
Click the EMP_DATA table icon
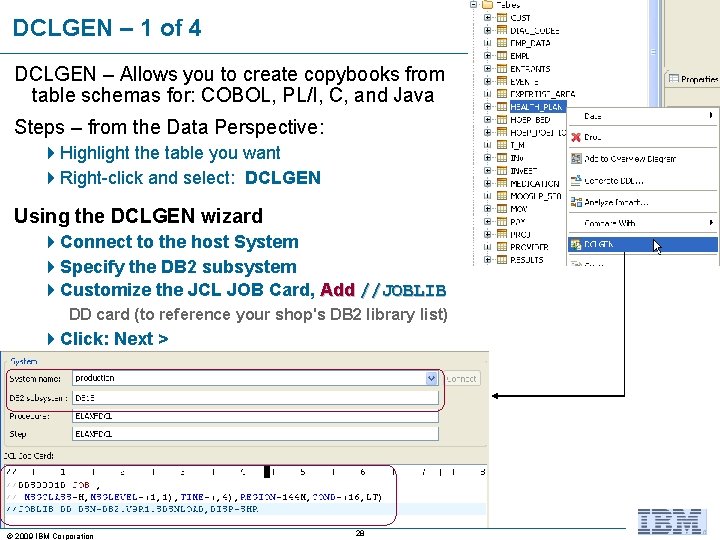pyautogui.click(x=502, y=43)
